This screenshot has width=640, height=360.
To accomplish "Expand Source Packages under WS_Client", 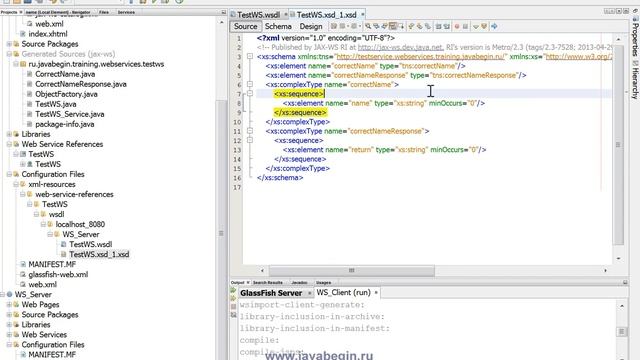I will click(9, 44).
